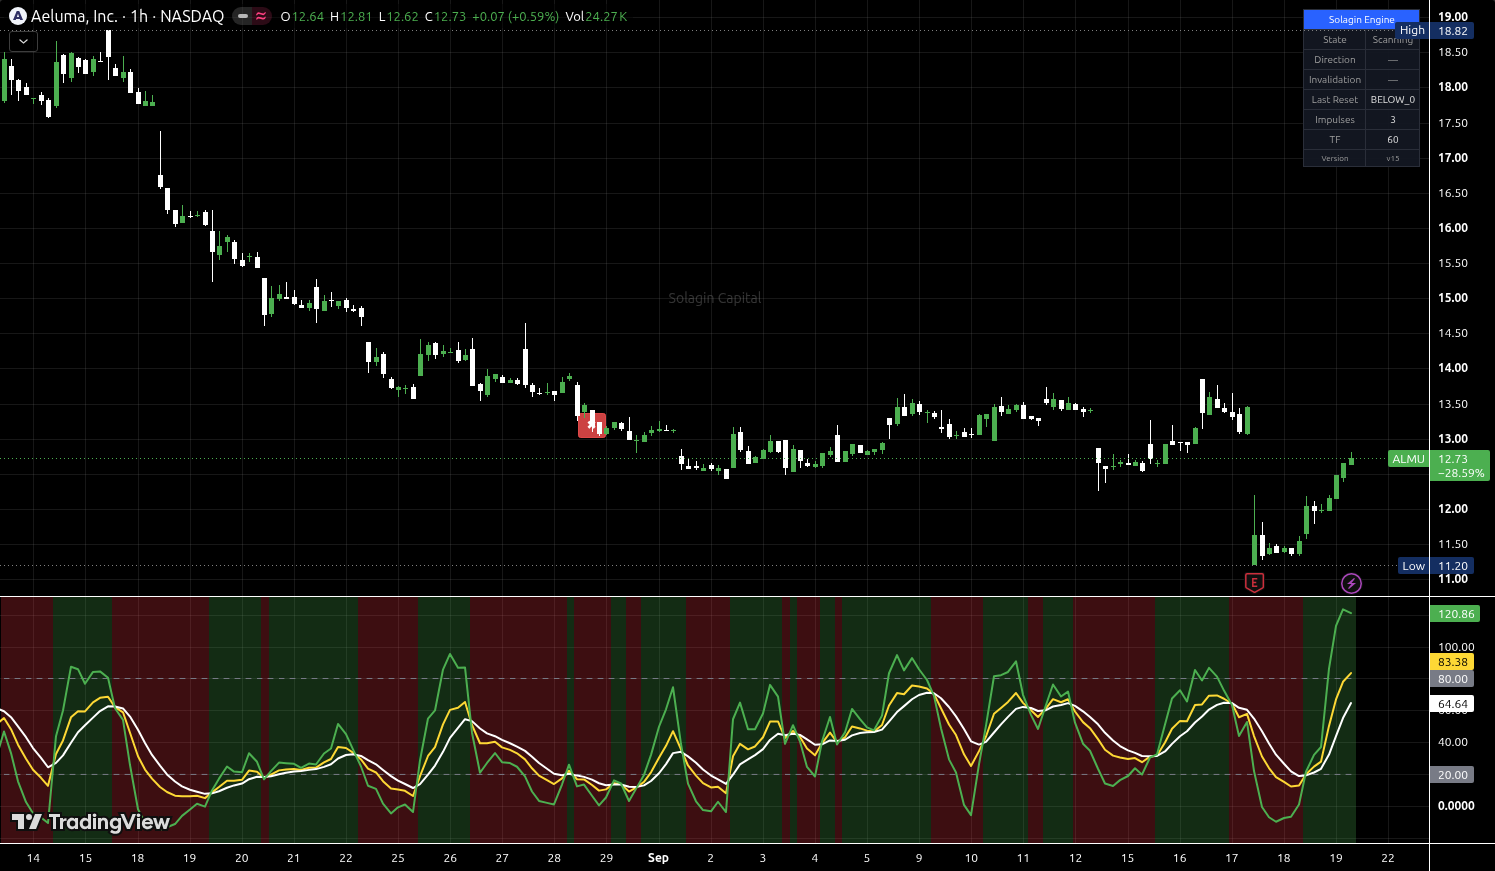Image resolution: width=1495 pixels, height=871 pixels.
Task: Open the red earnings E marker
Action: click(x=1254, y=582)
